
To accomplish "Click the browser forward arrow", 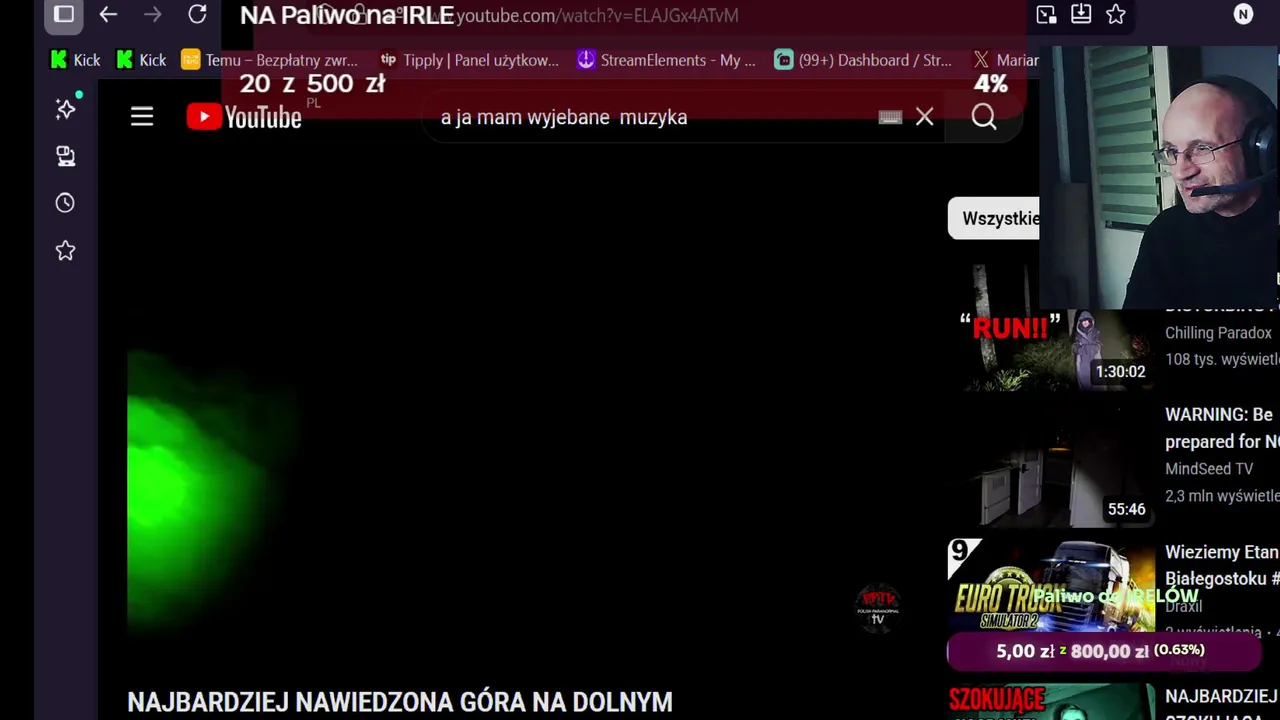I will pos(152,14).
